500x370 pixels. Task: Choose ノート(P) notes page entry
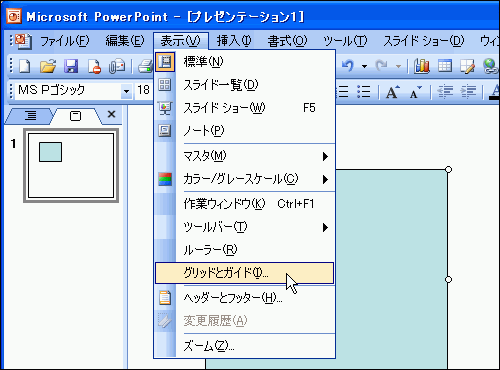click(244, 131)
